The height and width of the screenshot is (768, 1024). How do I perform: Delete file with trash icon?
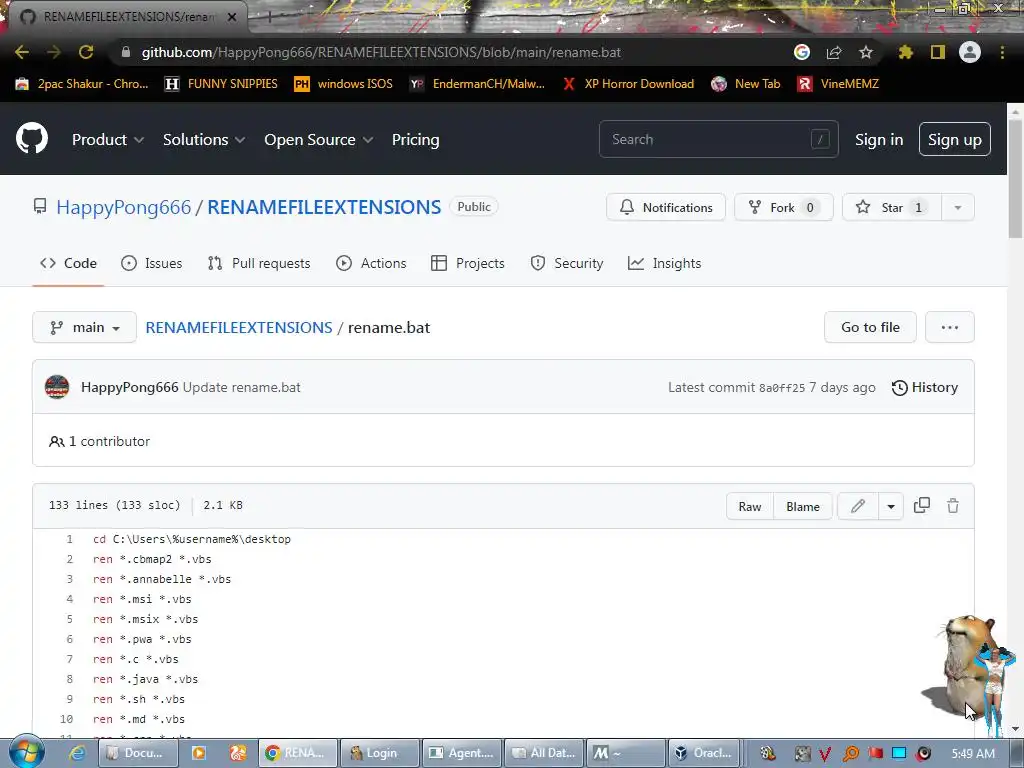click(953, 505)
